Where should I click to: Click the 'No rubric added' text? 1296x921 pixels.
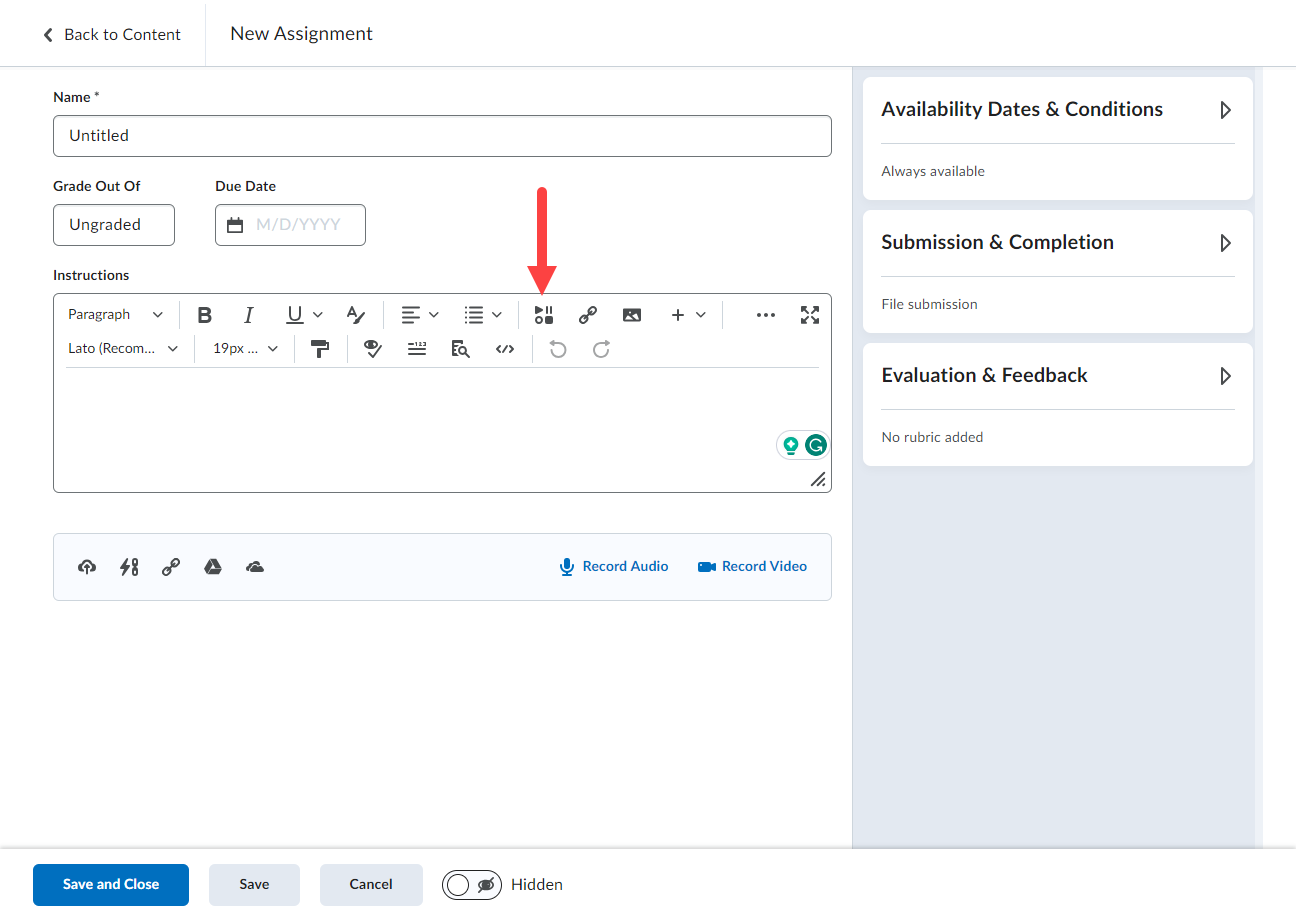[x=932, y=437]
